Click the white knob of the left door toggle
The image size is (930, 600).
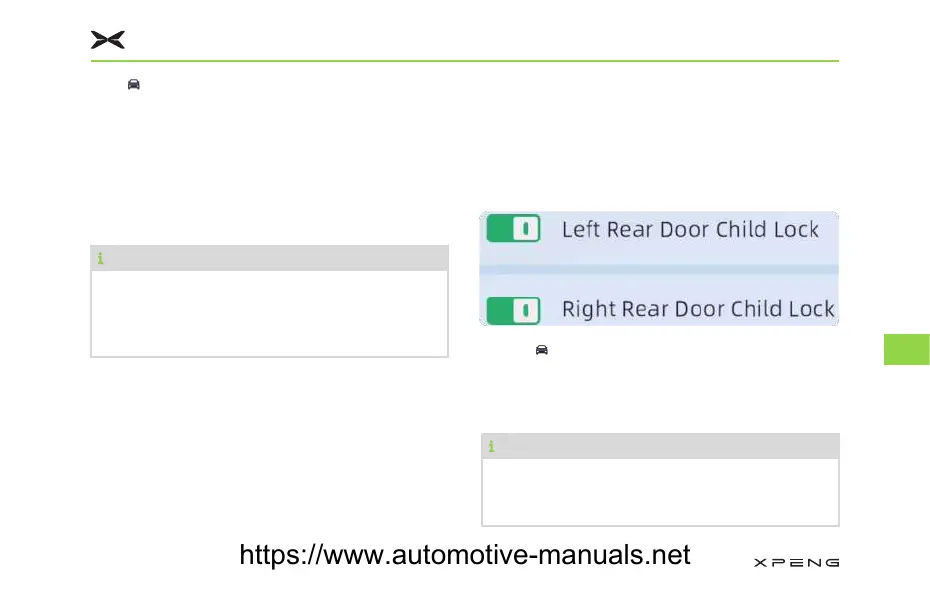tap(526, 228)
